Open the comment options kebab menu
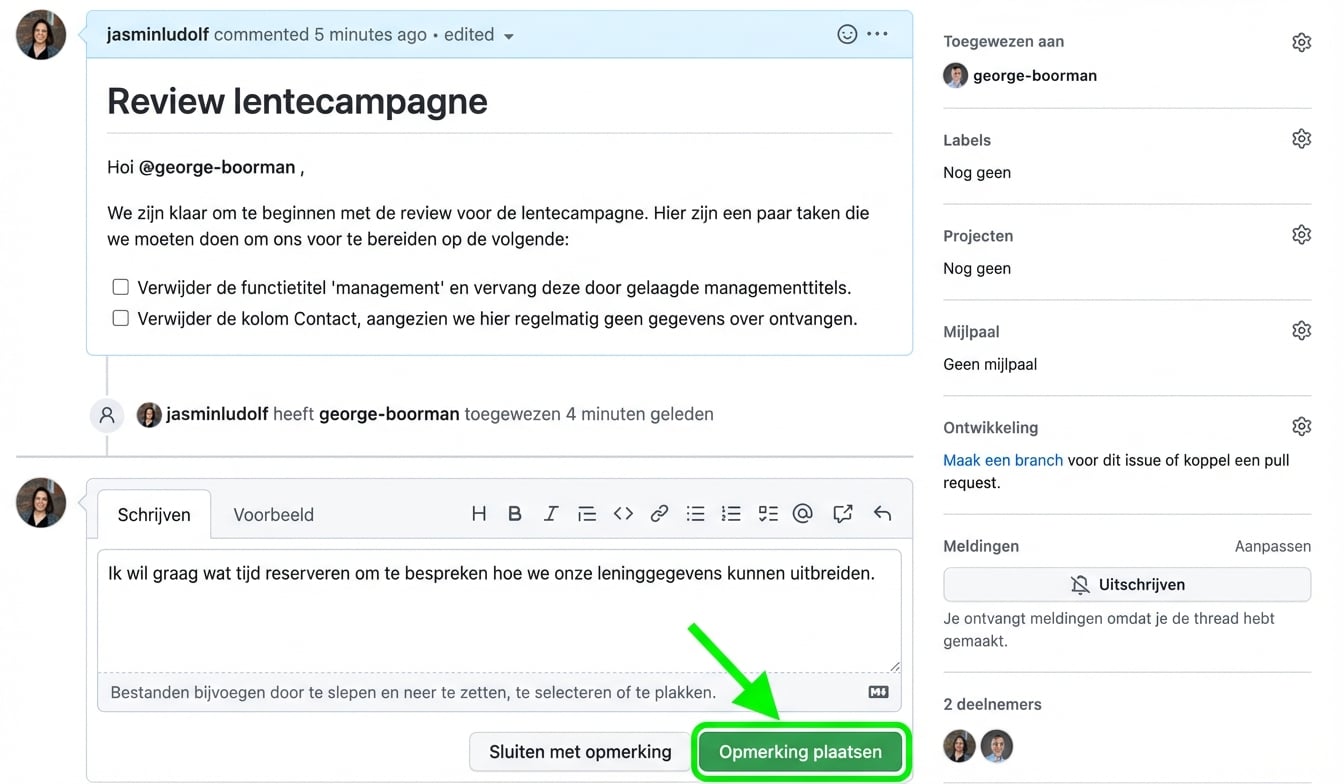 (877, 33)
